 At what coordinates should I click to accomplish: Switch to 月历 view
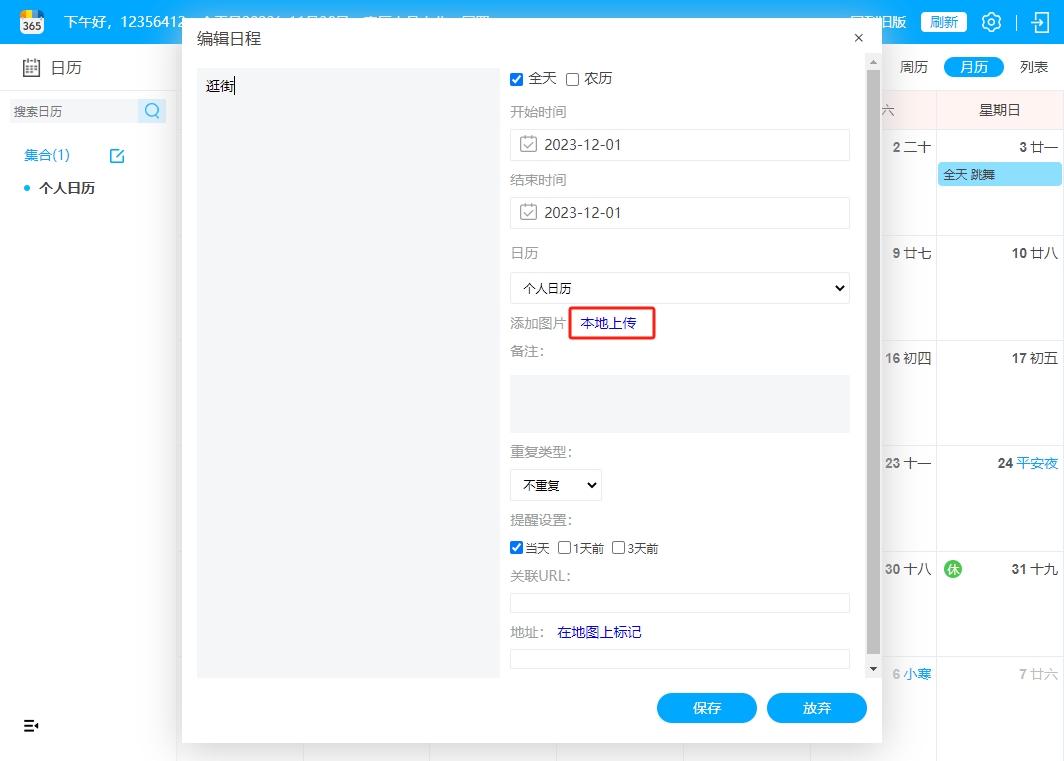coord(974,67)
